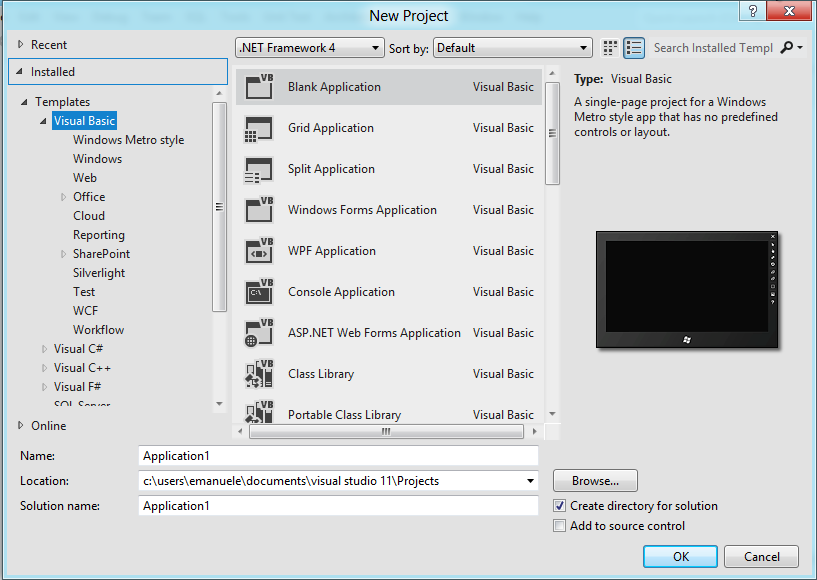Screen dimensions: 817x580
Task: Pick the Console Application icon
Action: 259,292
